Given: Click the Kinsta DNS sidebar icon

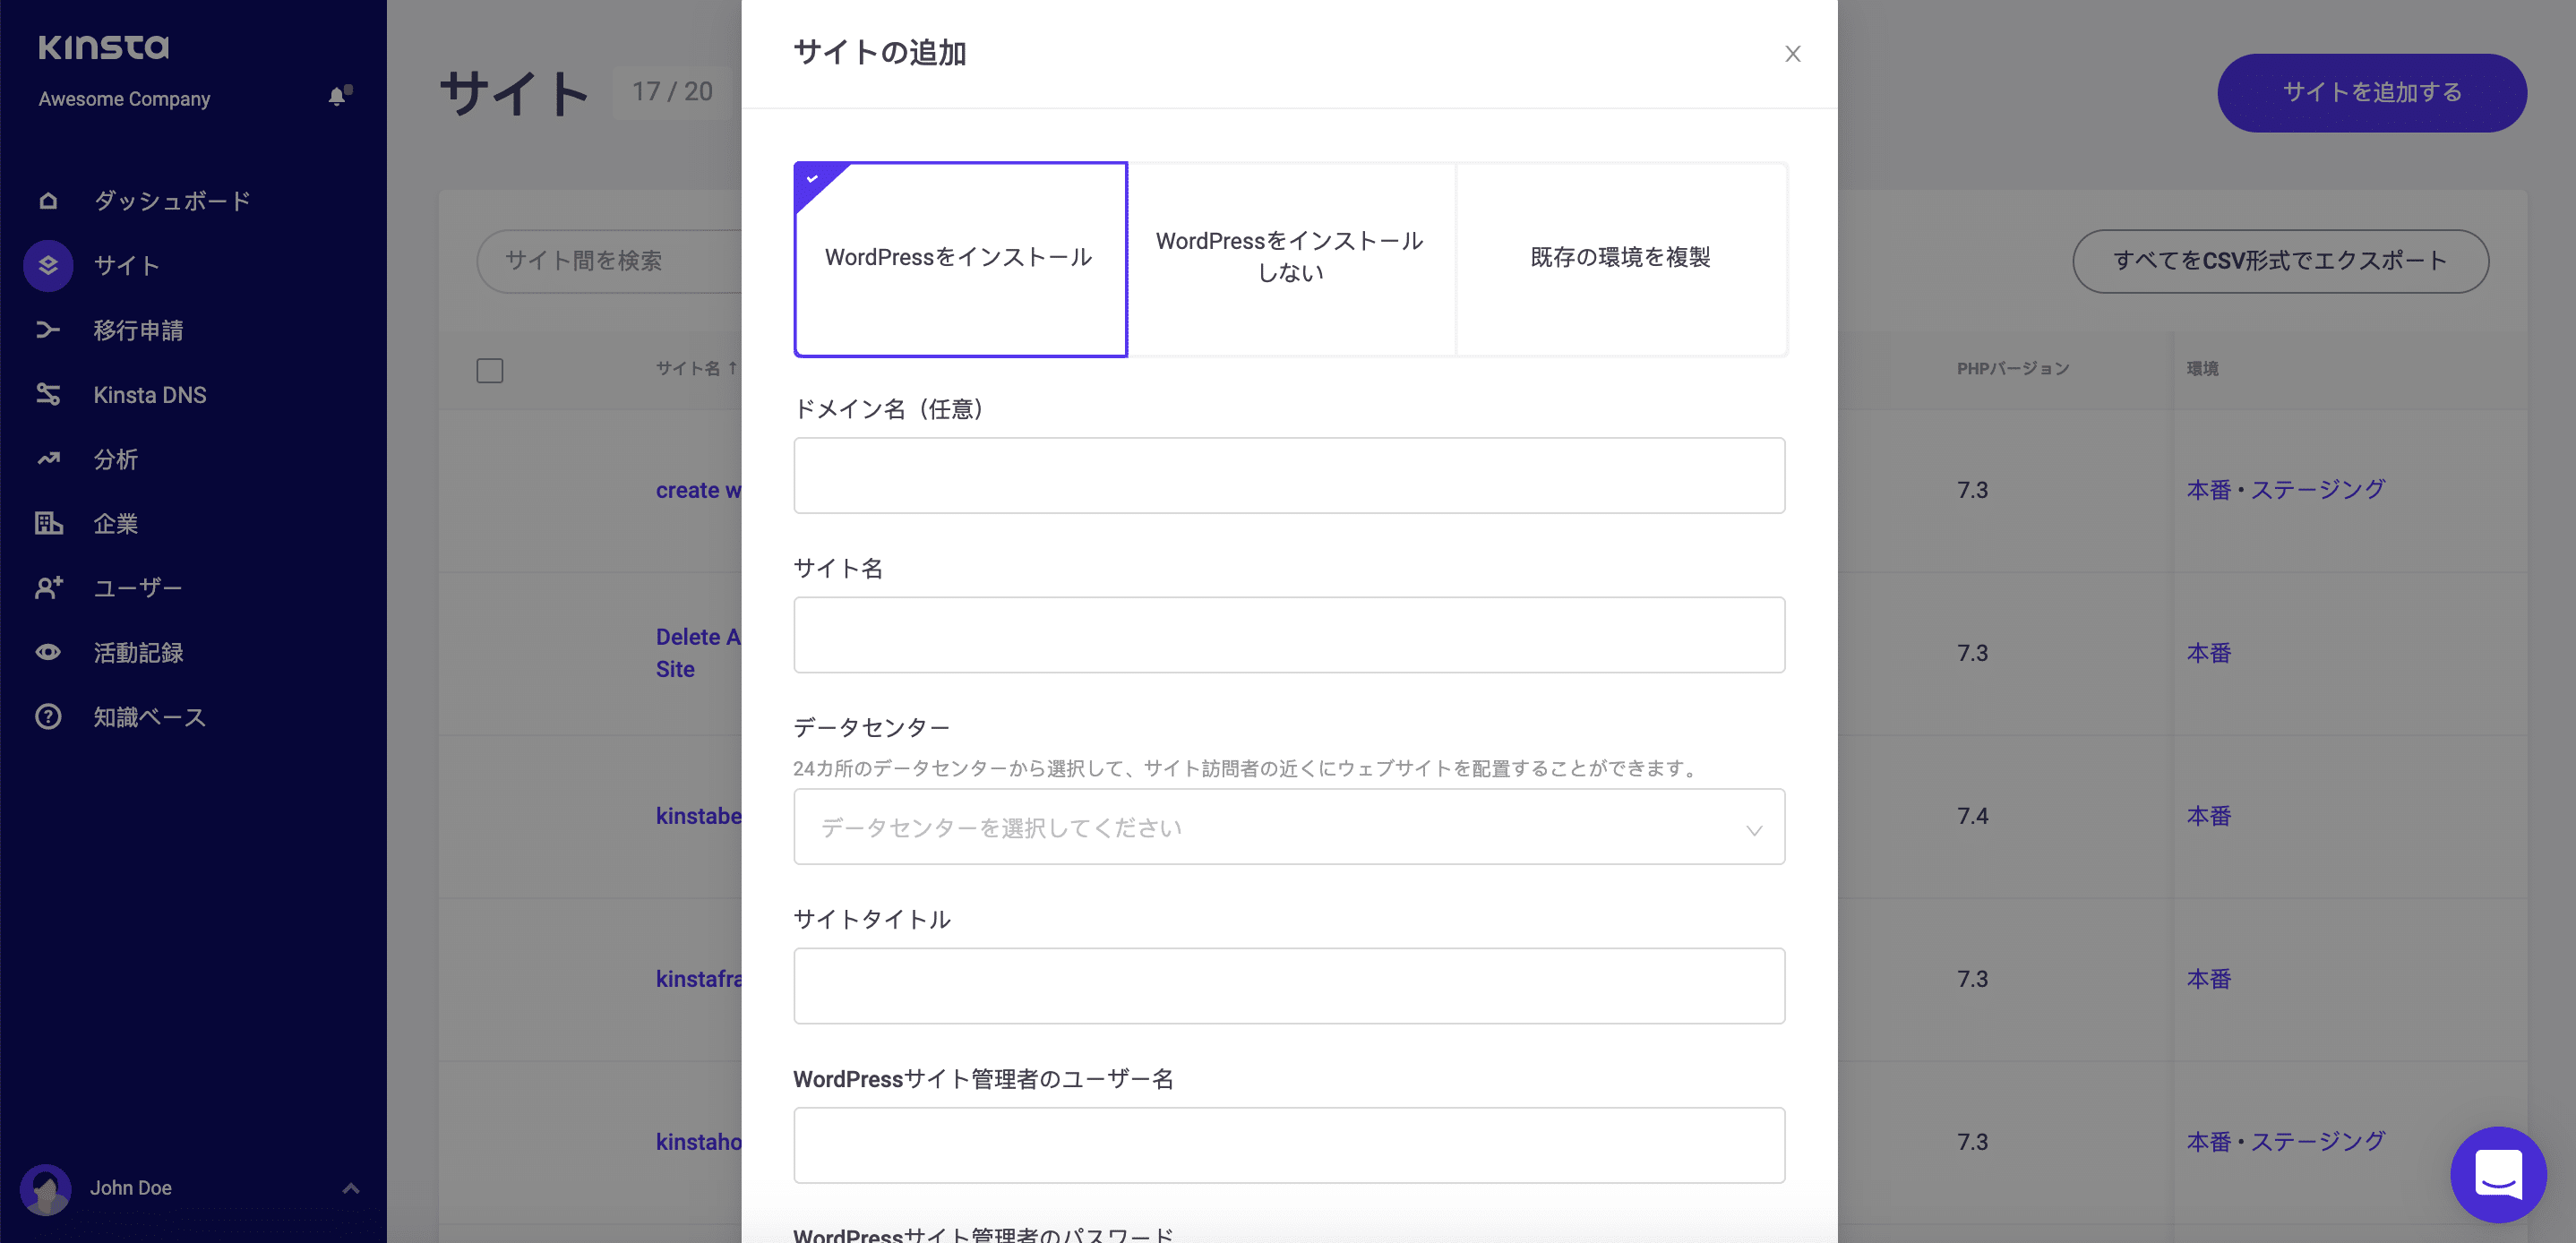Looking at the screenshot, I should (47, 394).
